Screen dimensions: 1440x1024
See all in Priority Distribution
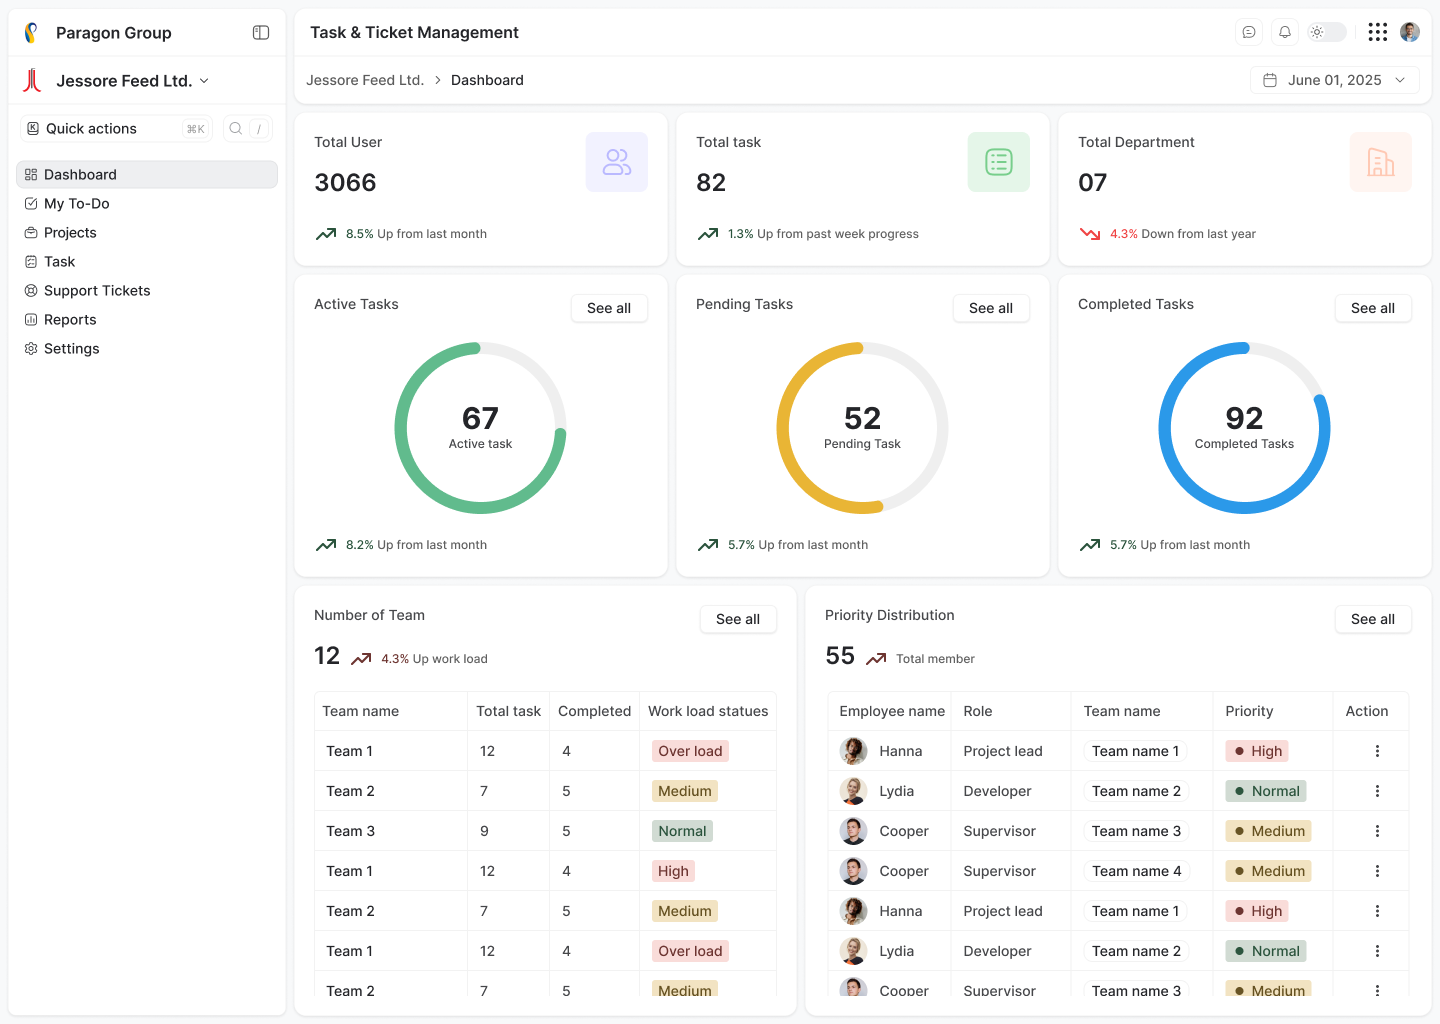[x=1372, y=619]
